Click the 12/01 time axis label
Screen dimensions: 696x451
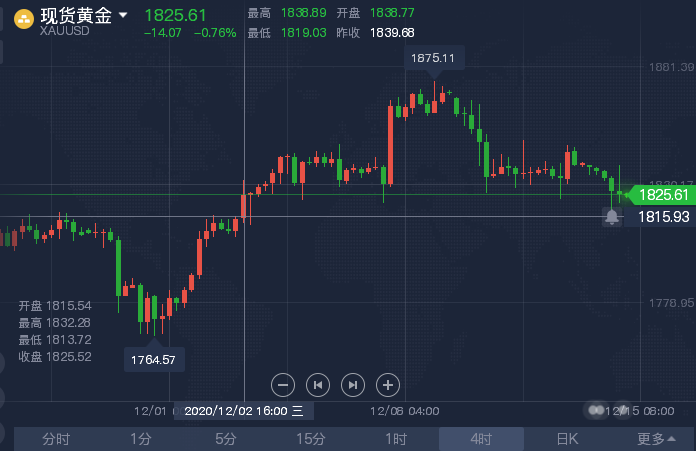(x=150, y=411)
